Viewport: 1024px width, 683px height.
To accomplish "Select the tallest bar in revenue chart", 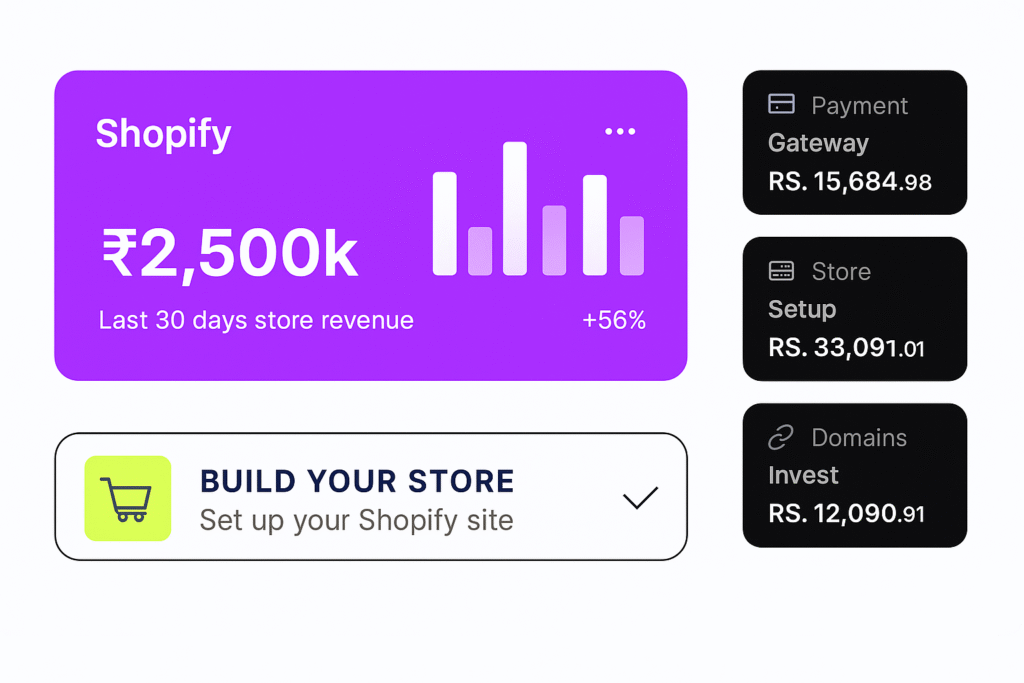I will click(515, 208).
